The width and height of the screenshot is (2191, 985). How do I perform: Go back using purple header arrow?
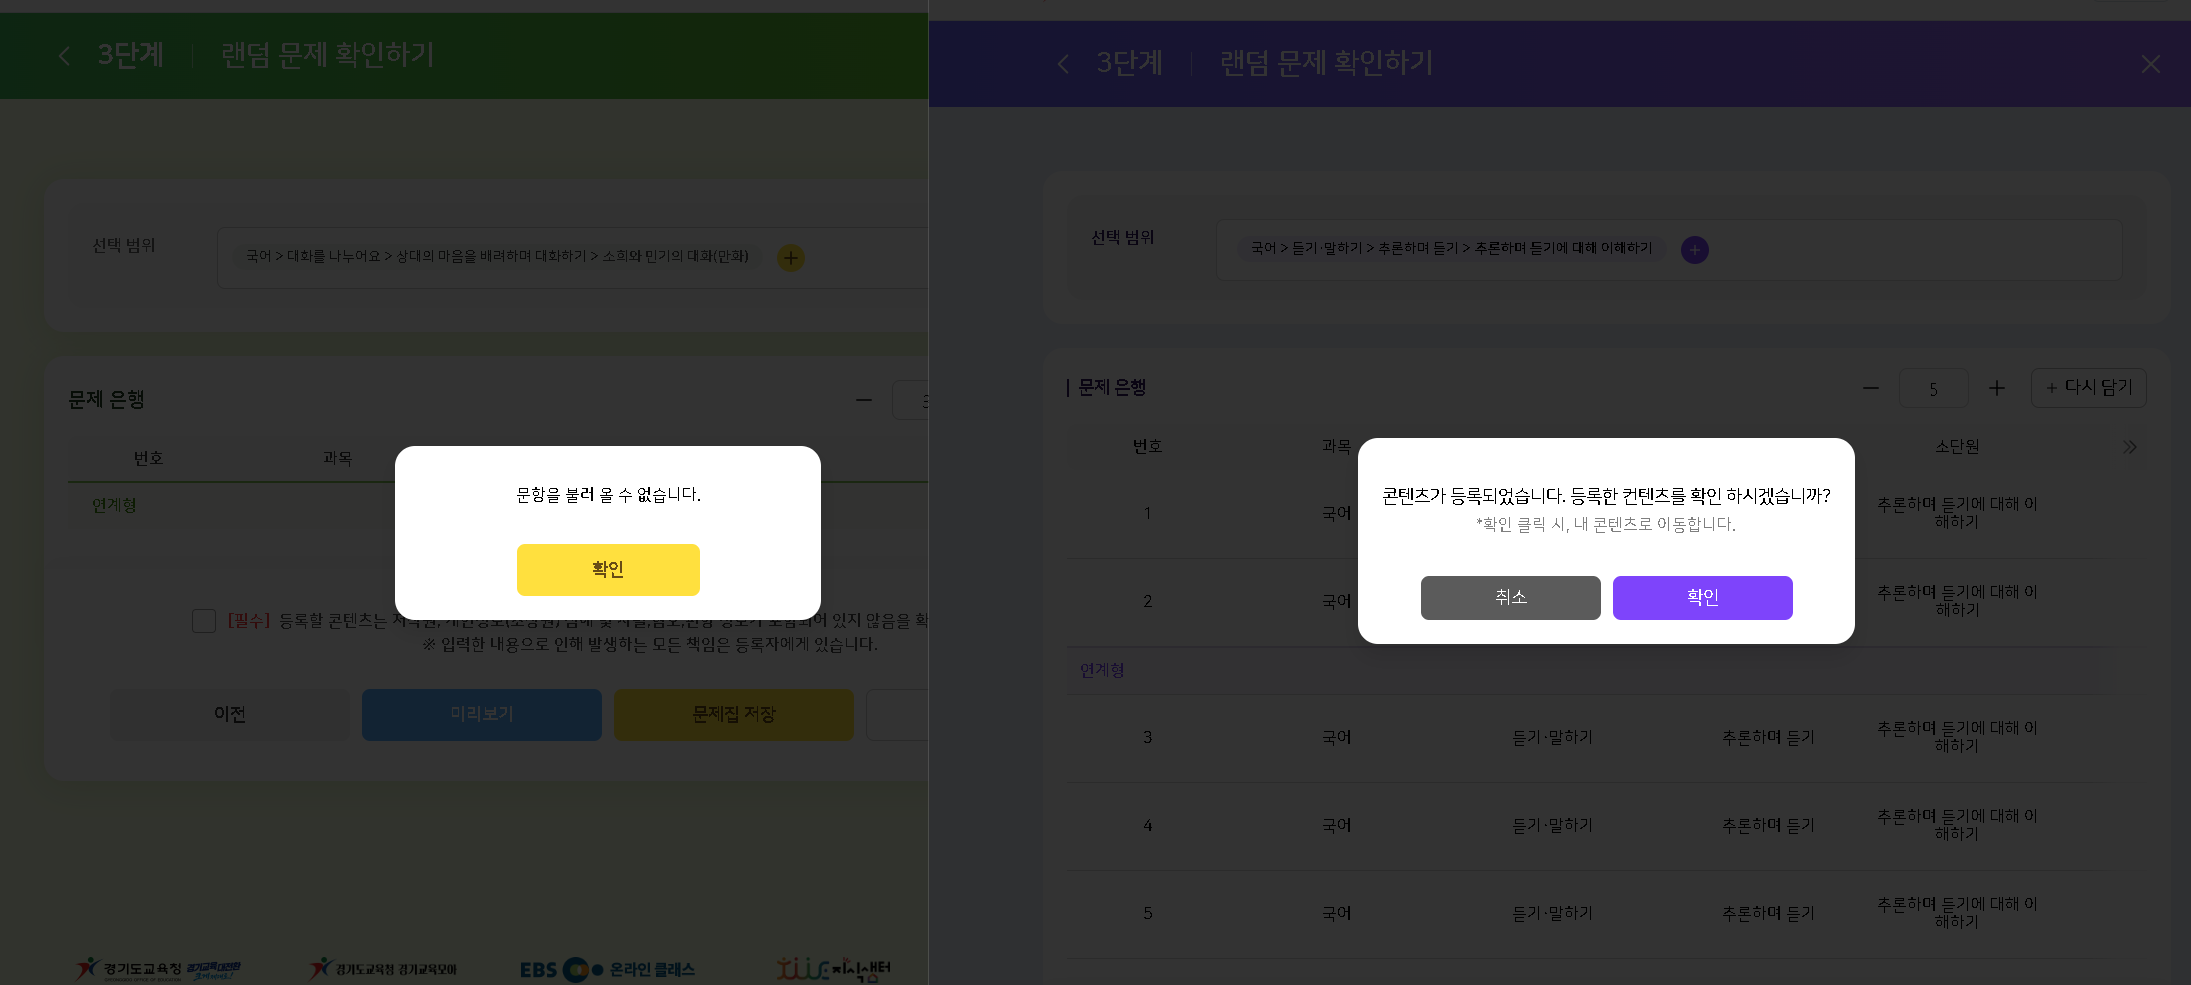coord(1063,64)
